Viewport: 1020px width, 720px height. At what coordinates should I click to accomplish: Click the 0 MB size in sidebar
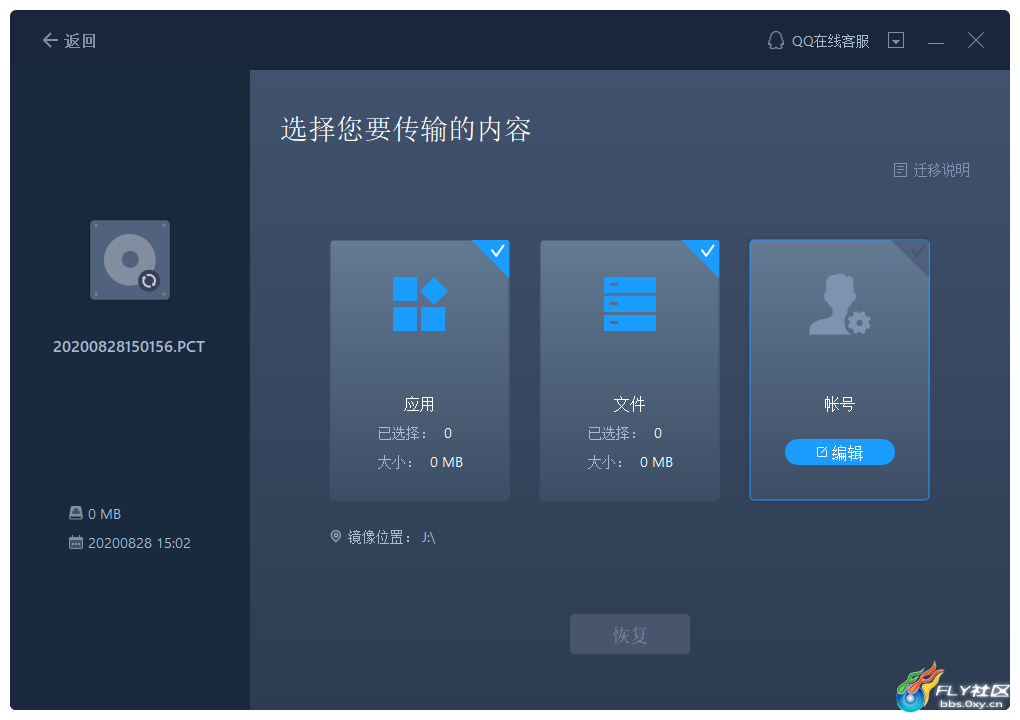(x=105, y=514)
